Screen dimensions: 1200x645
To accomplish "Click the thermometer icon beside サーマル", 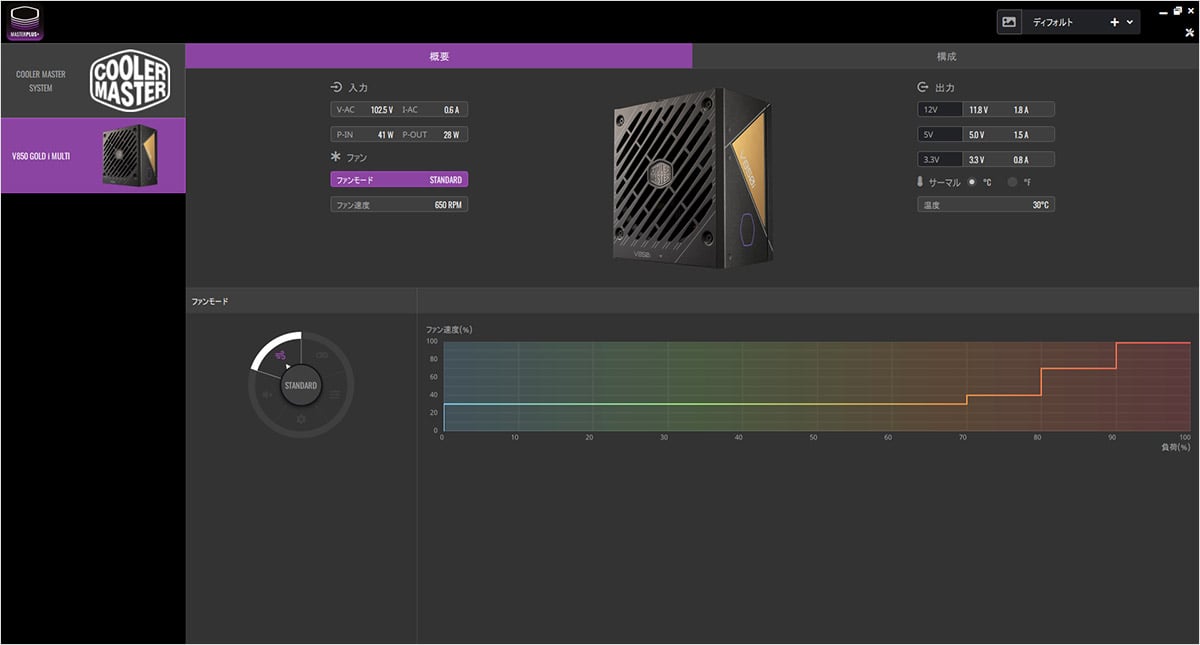I will tap(921, 182).
